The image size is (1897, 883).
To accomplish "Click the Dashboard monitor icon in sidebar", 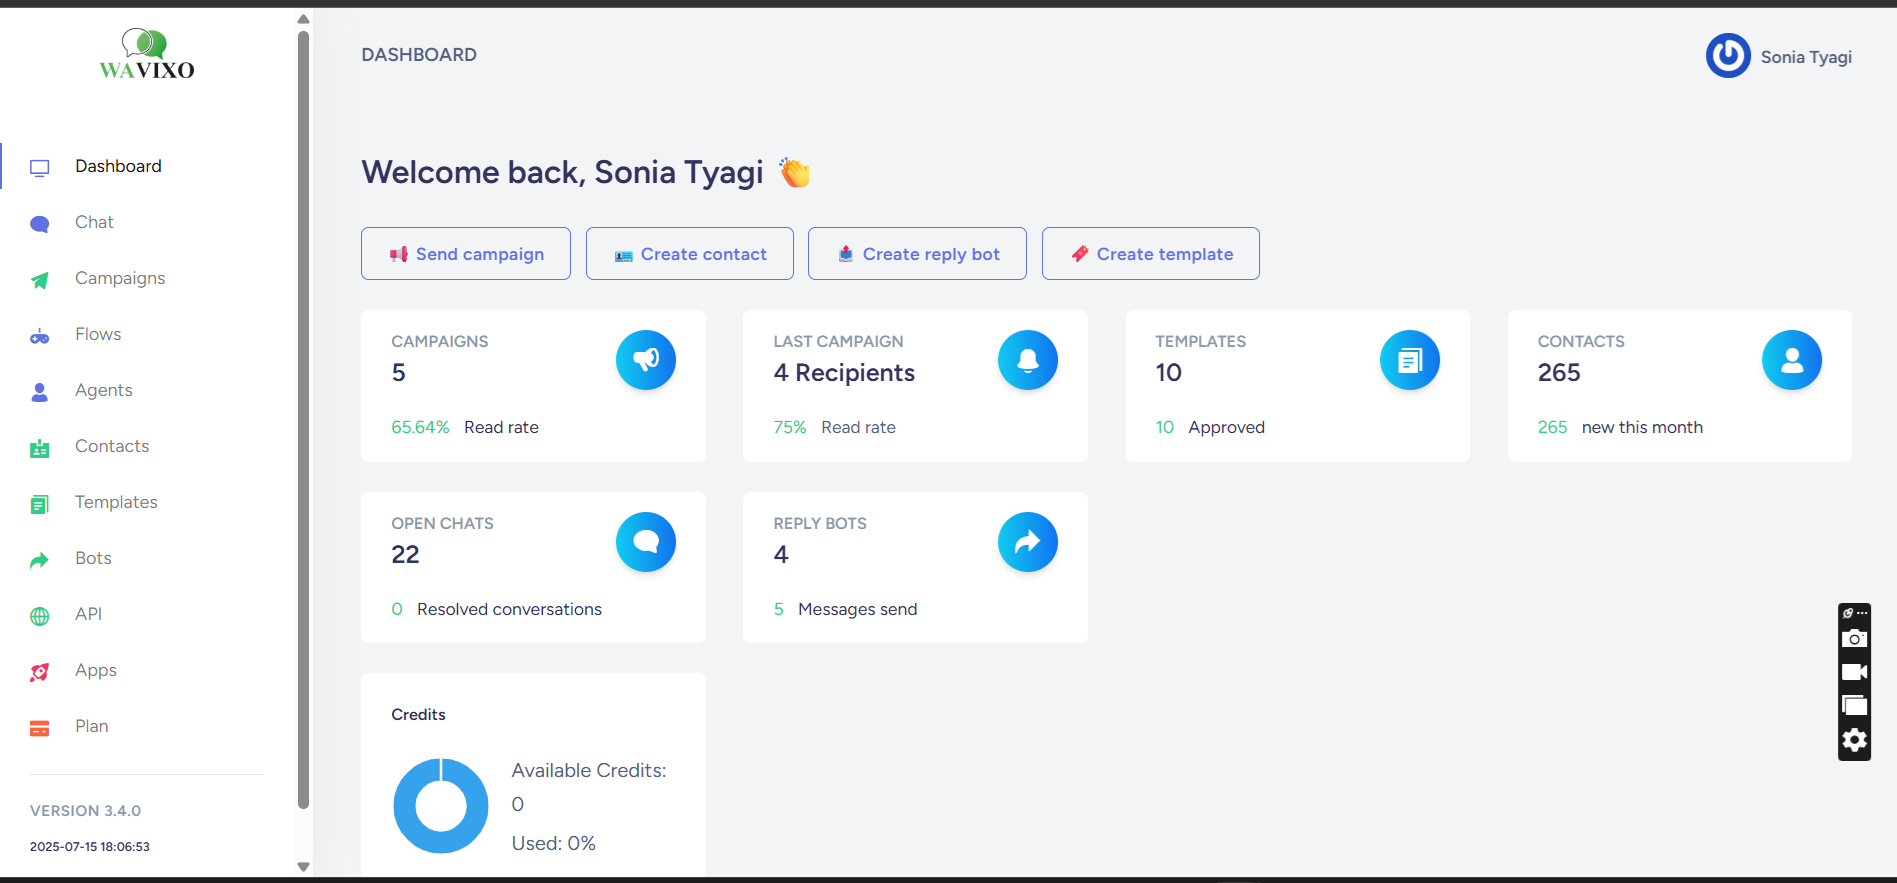I will click(x=40, y=168).
